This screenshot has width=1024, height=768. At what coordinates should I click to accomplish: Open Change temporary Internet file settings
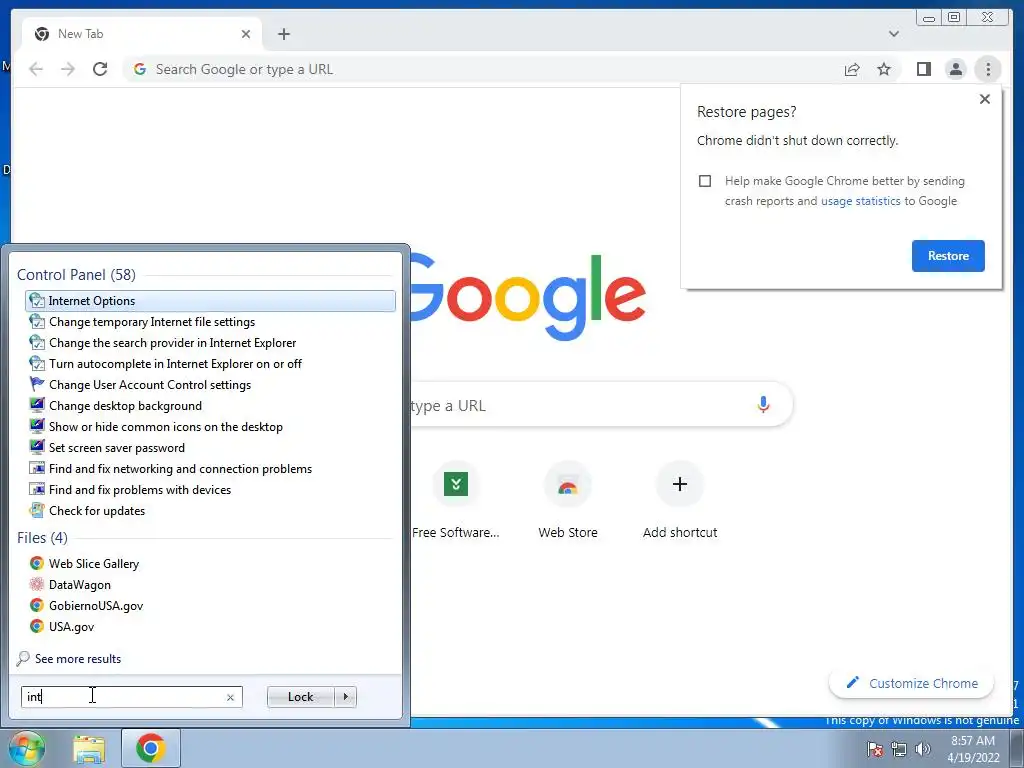click(210, 322)
